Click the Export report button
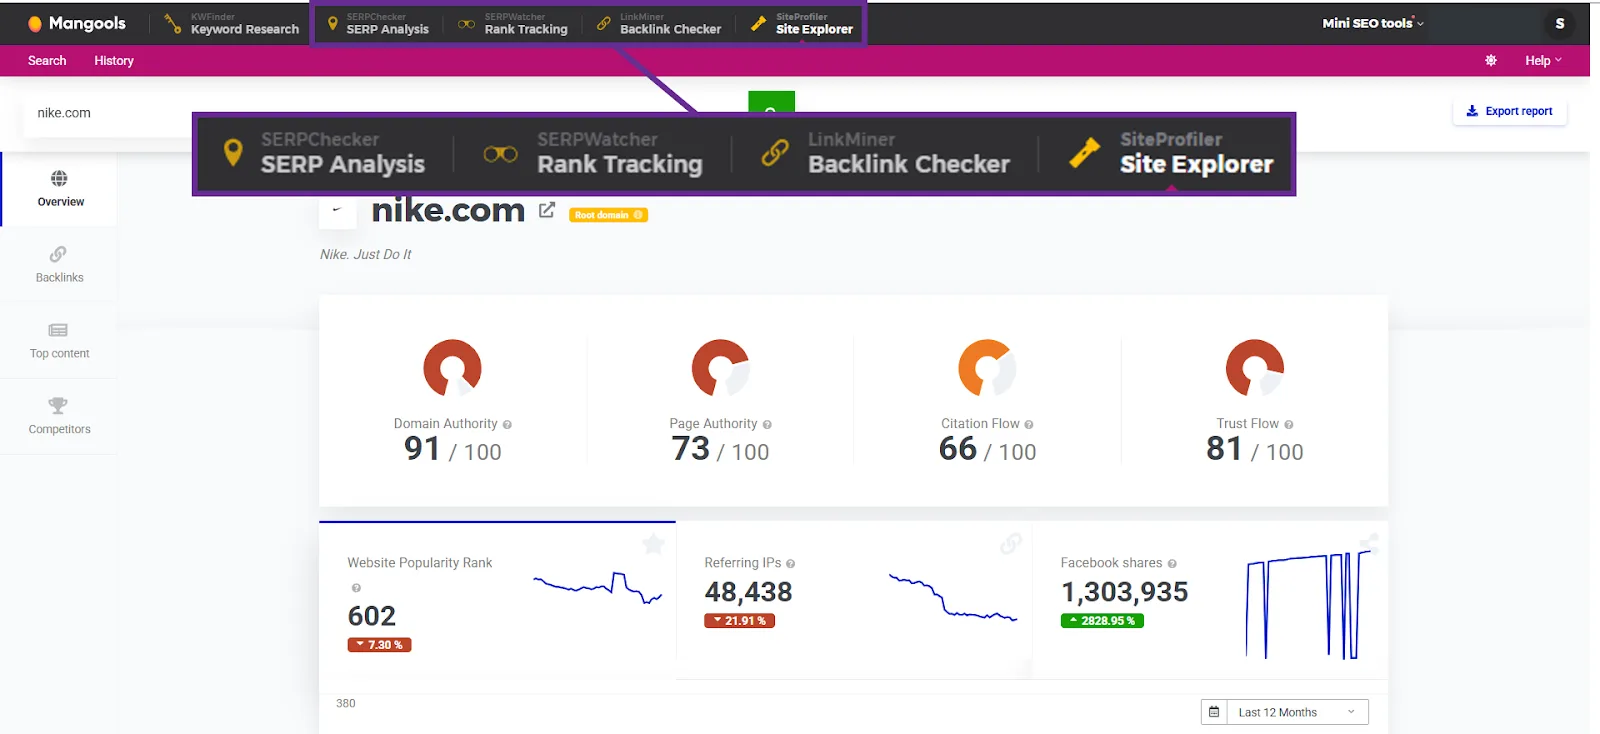Viewport: 1600px width, 734px height. pos(1509,111)
